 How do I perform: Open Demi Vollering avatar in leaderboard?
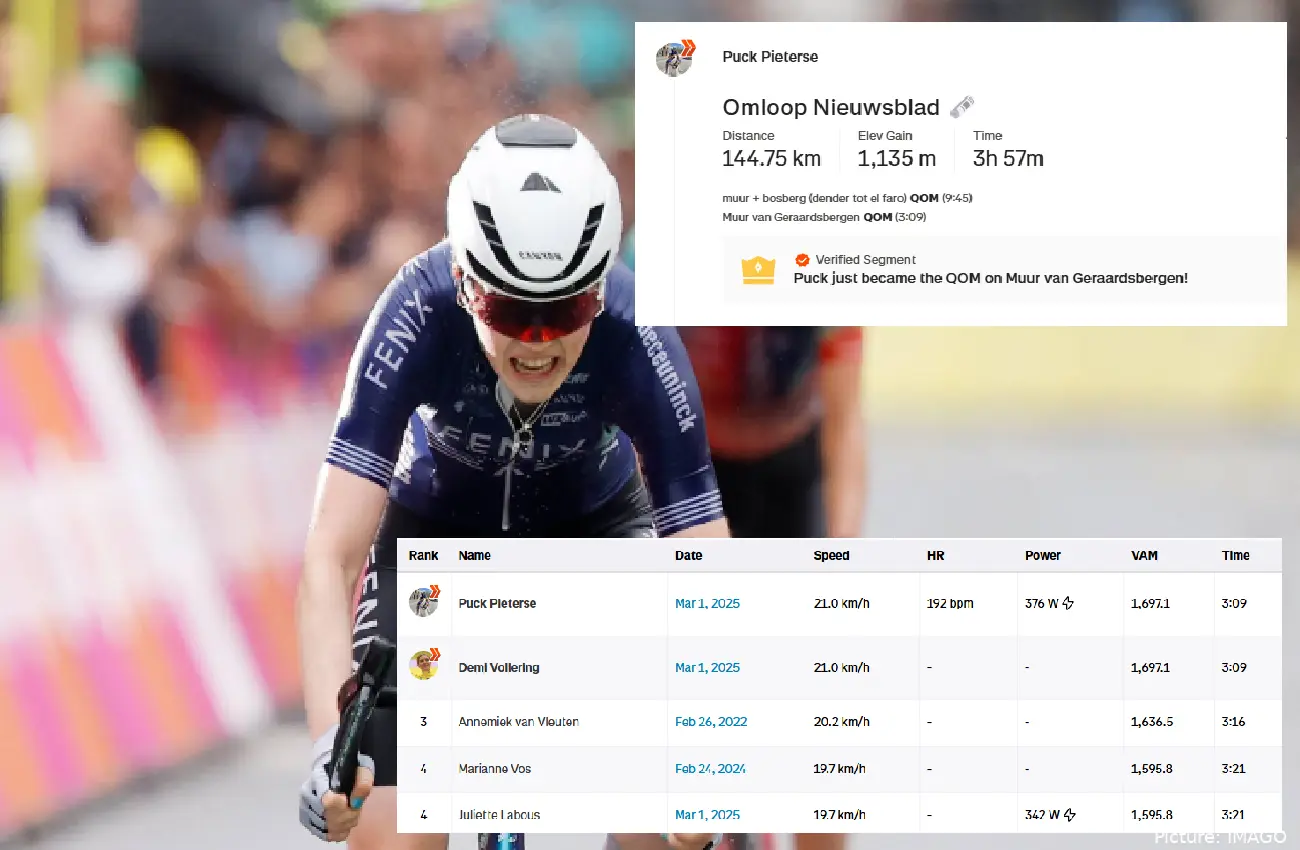pyautogui.click(x=424, y=665)
